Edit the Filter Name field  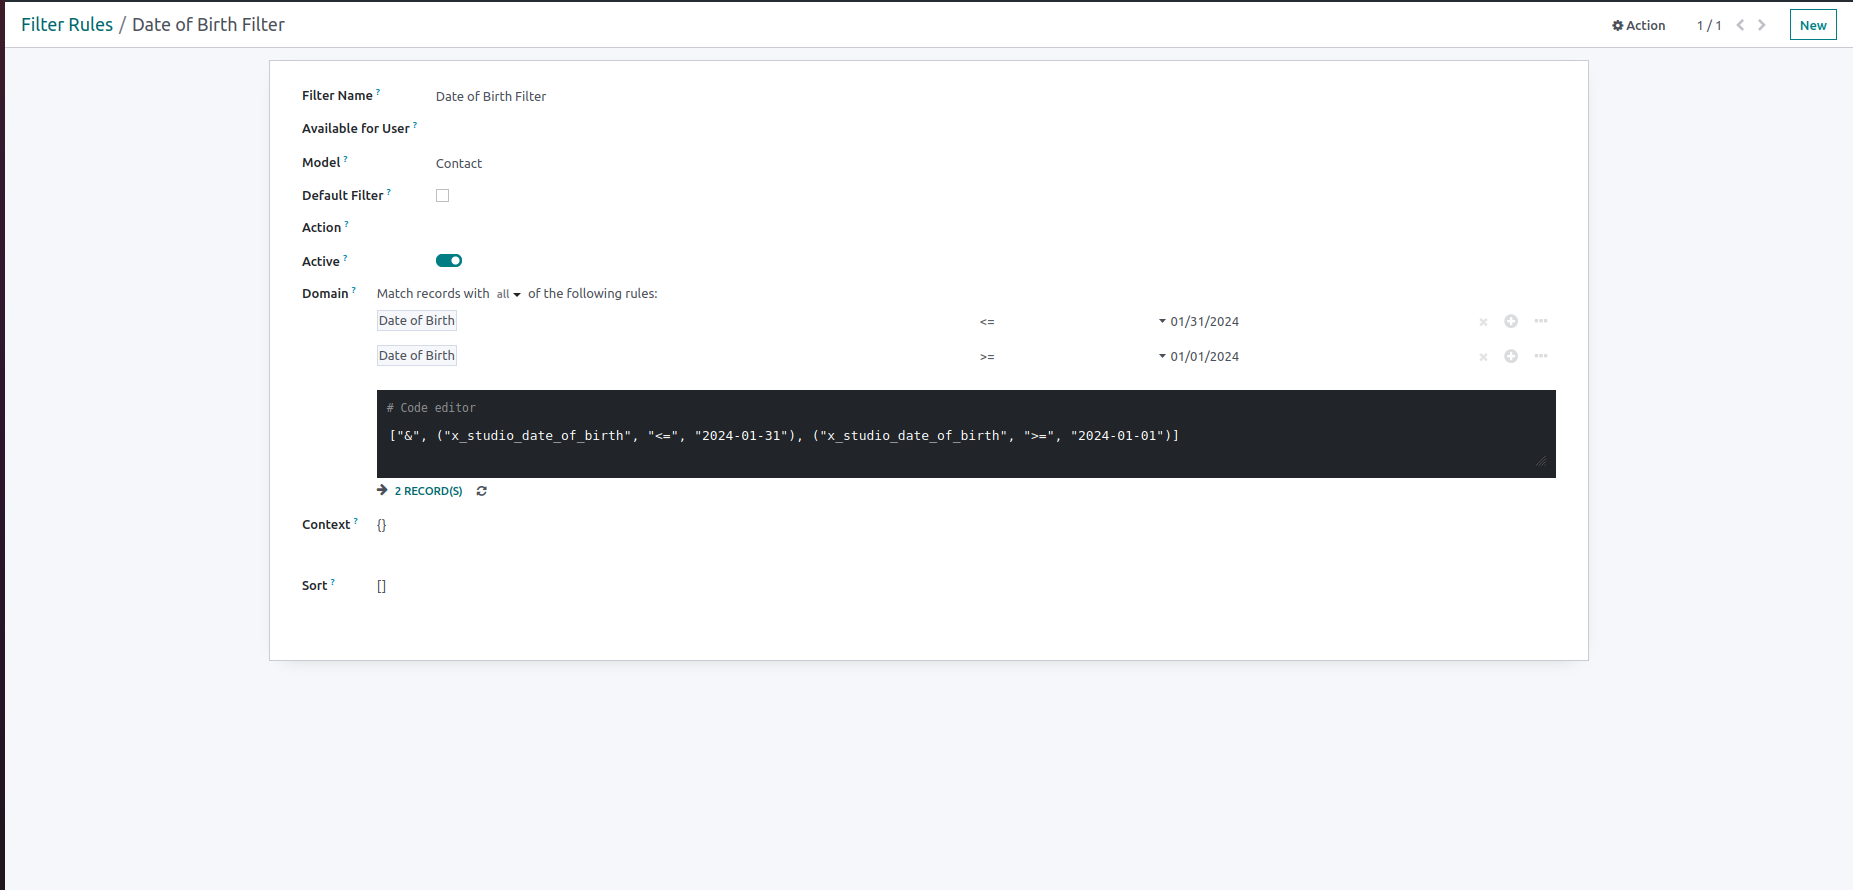[491, 96]
